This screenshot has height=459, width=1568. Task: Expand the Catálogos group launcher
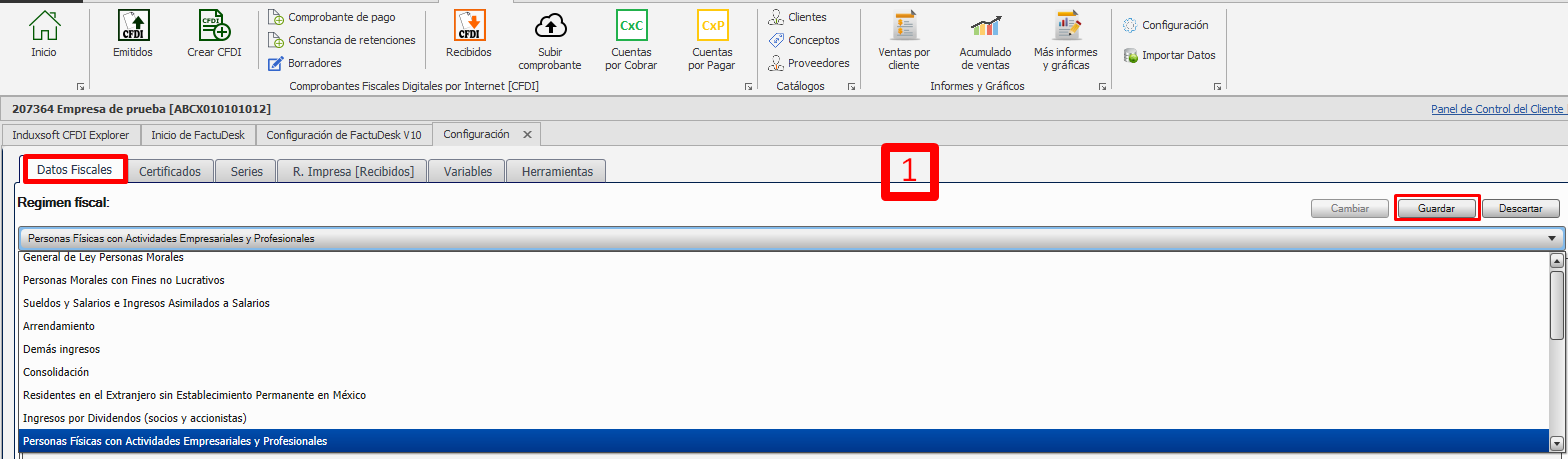click(852, 87)
